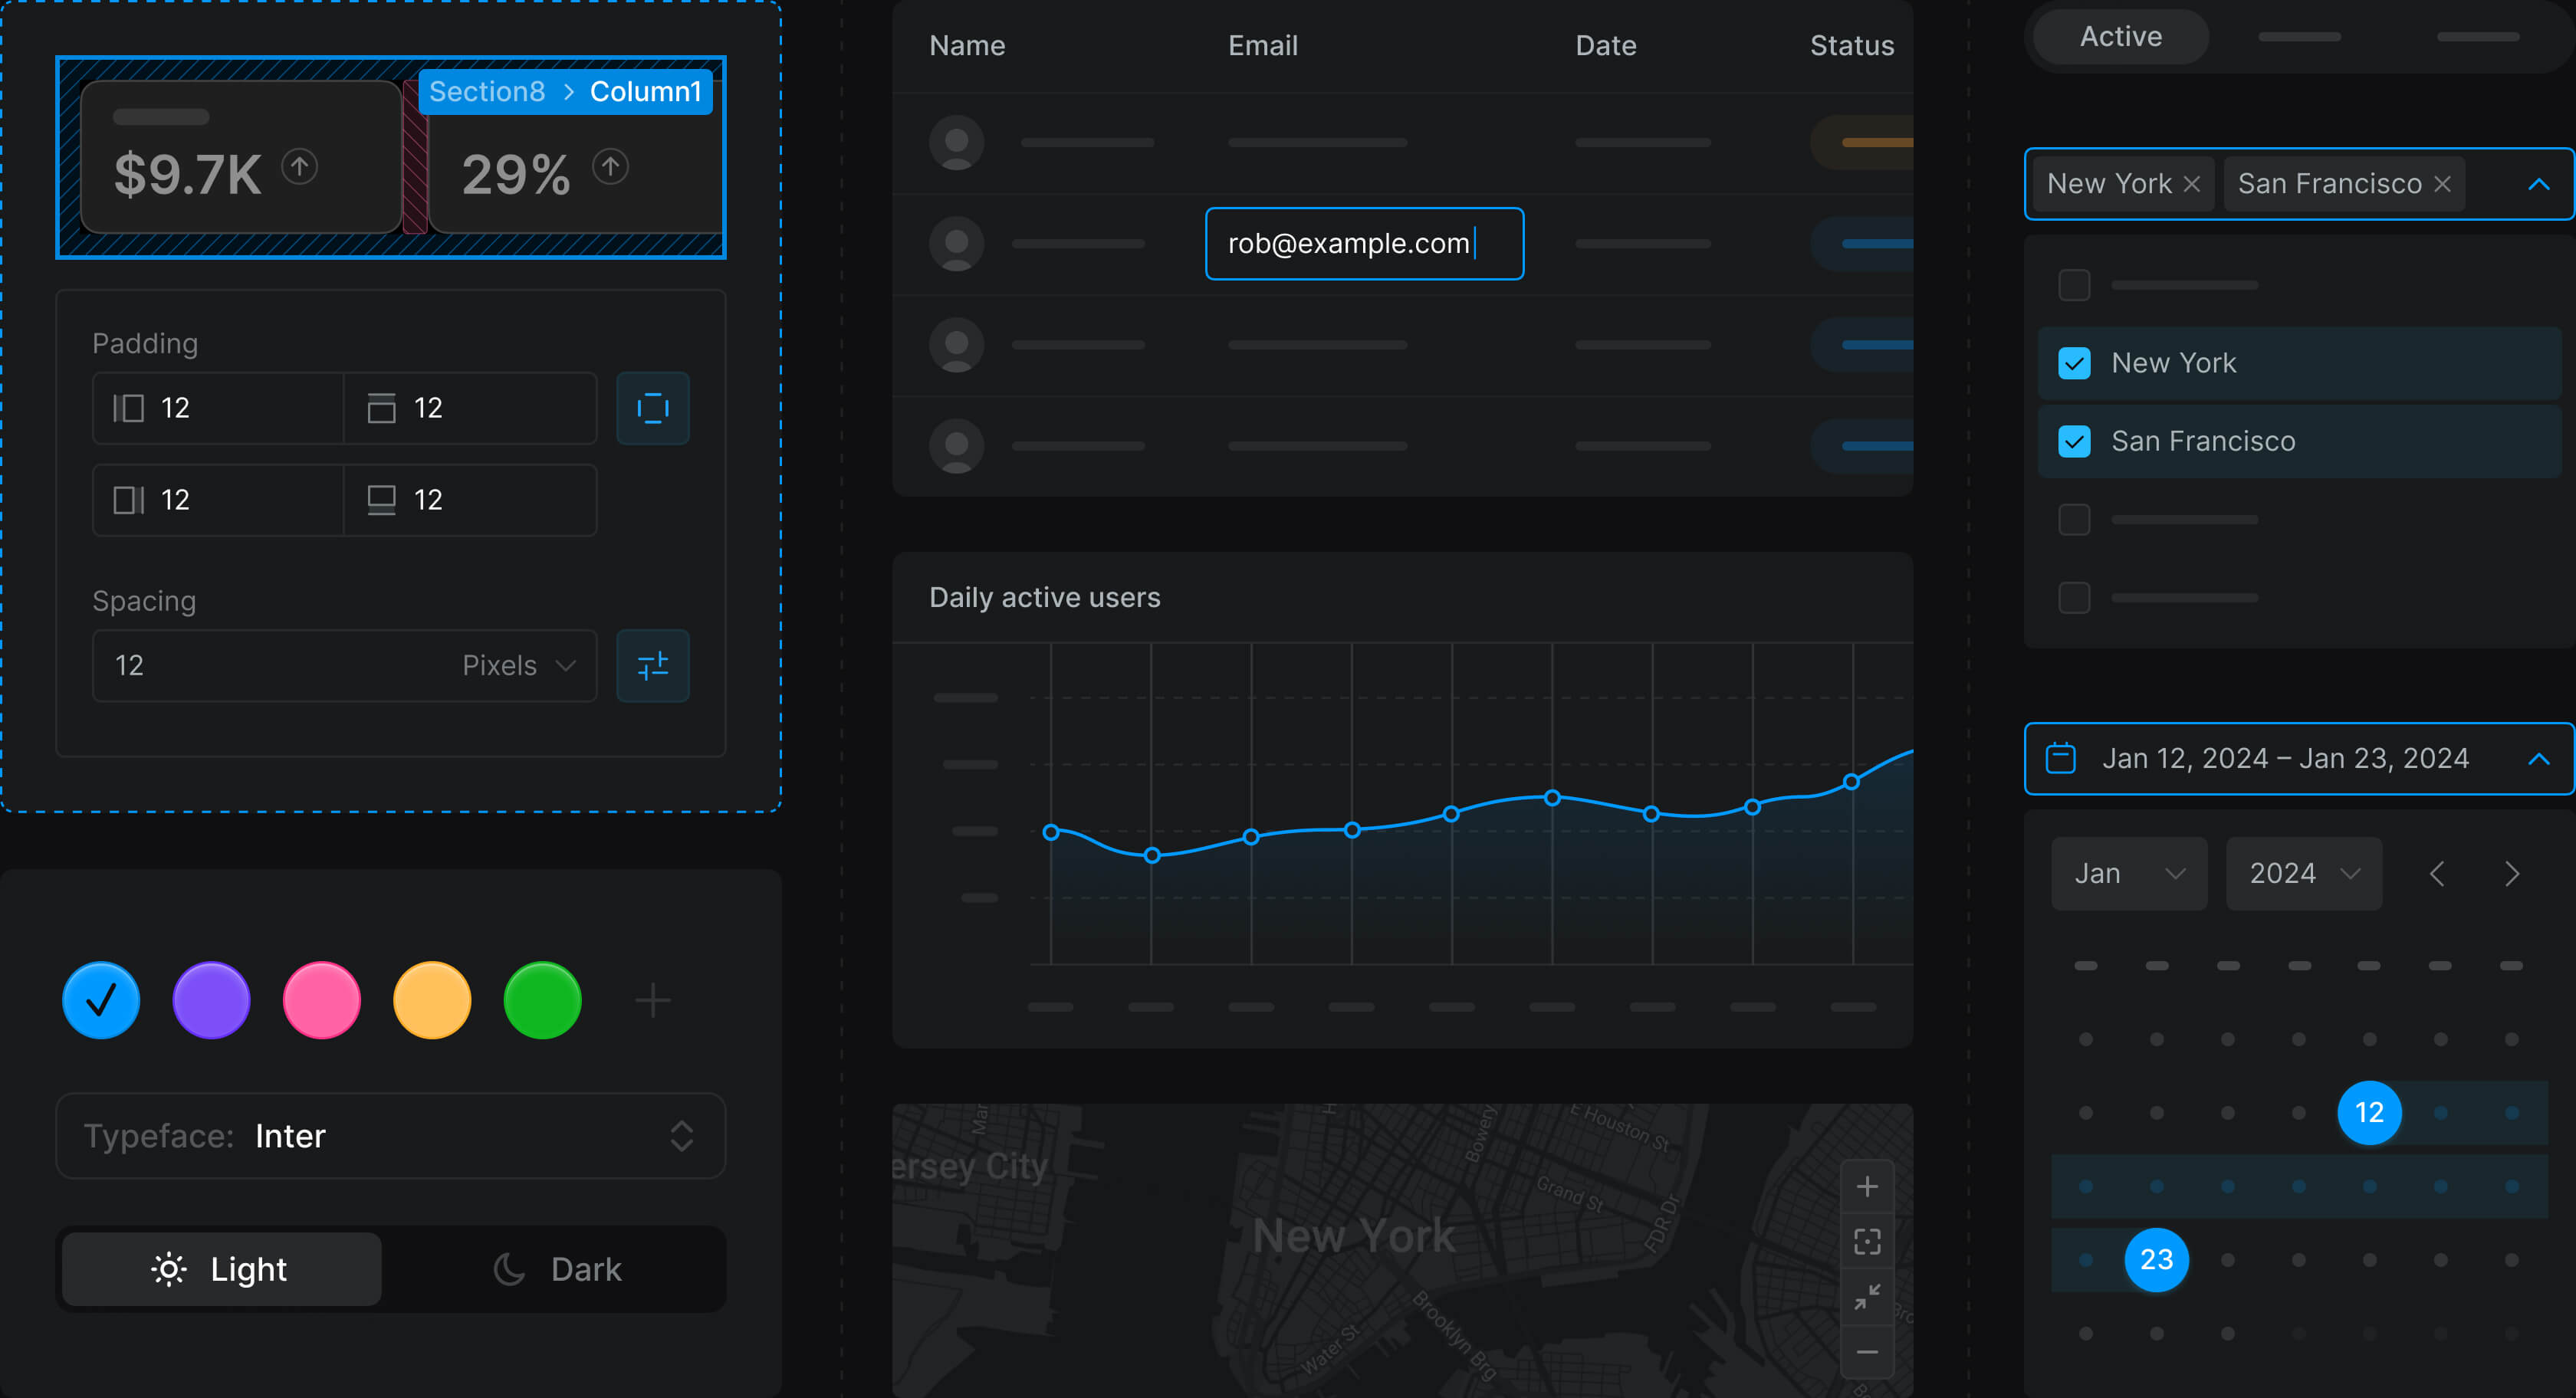Click the fullscreen icon on the map controls
Viewport: 2576px width, 1398px height.
coord(1868,1241)
